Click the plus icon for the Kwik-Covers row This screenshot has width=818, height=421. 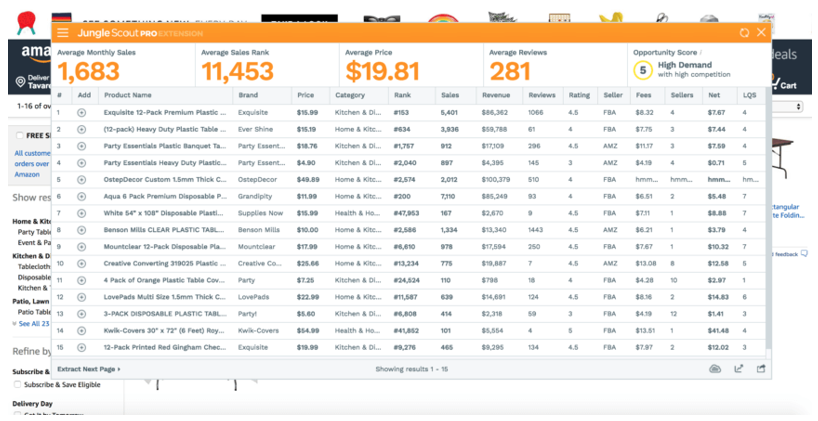point(82,330)
